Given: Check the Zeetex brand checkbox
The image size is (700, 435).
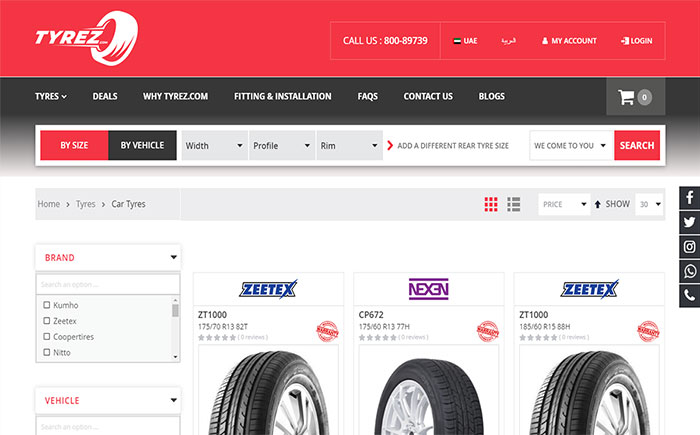Looking at the screenshot, I should click(46, 321).
